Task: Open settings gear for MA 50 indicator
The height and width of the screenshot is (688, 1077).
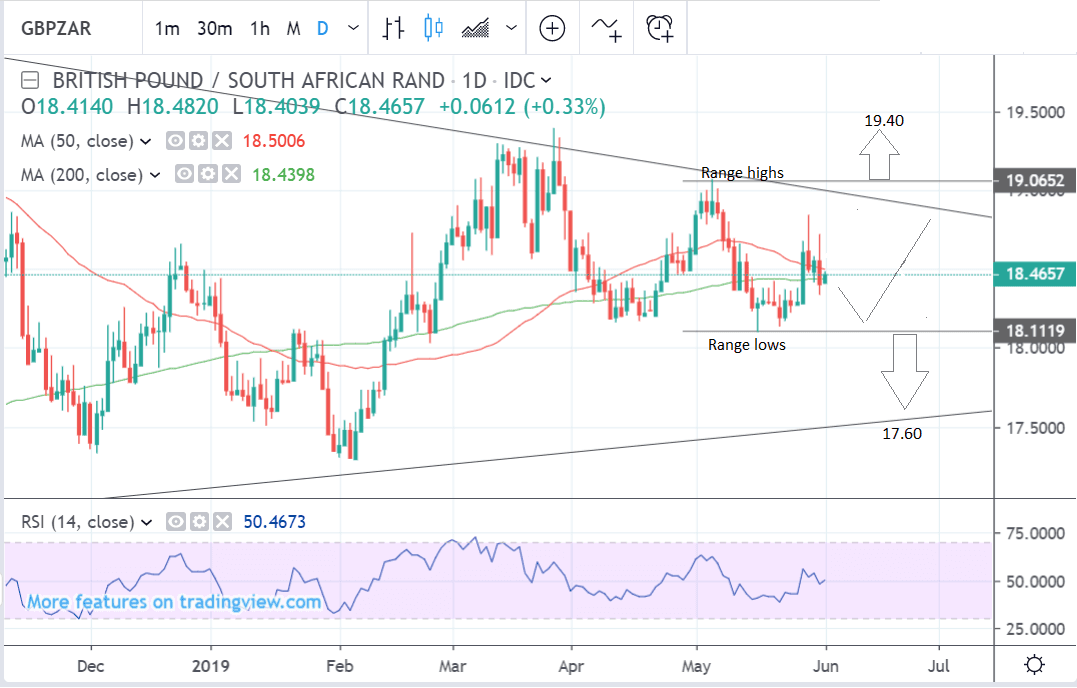Action: pyautogui.click(x=197, y=141)
